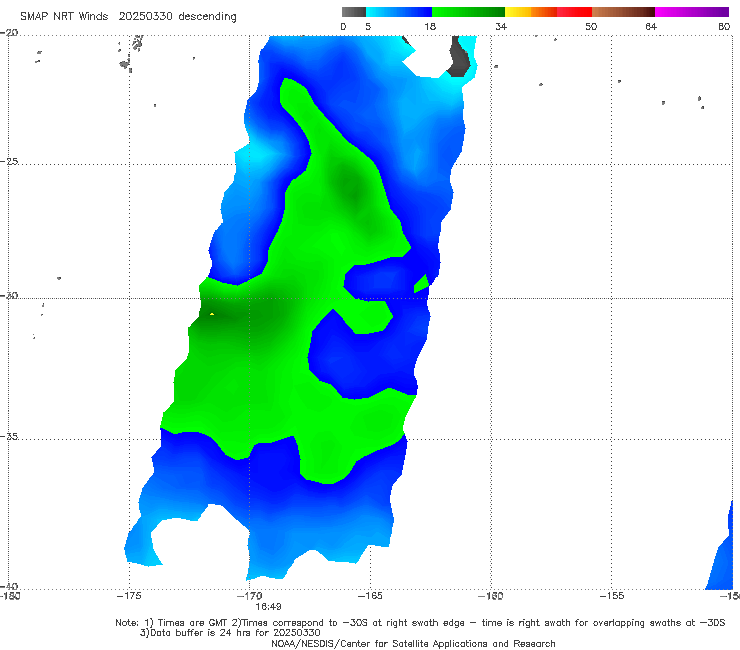740x650 pixels.
Task: Click the 16:49 swath time label
Action: [x=269, y=606]
